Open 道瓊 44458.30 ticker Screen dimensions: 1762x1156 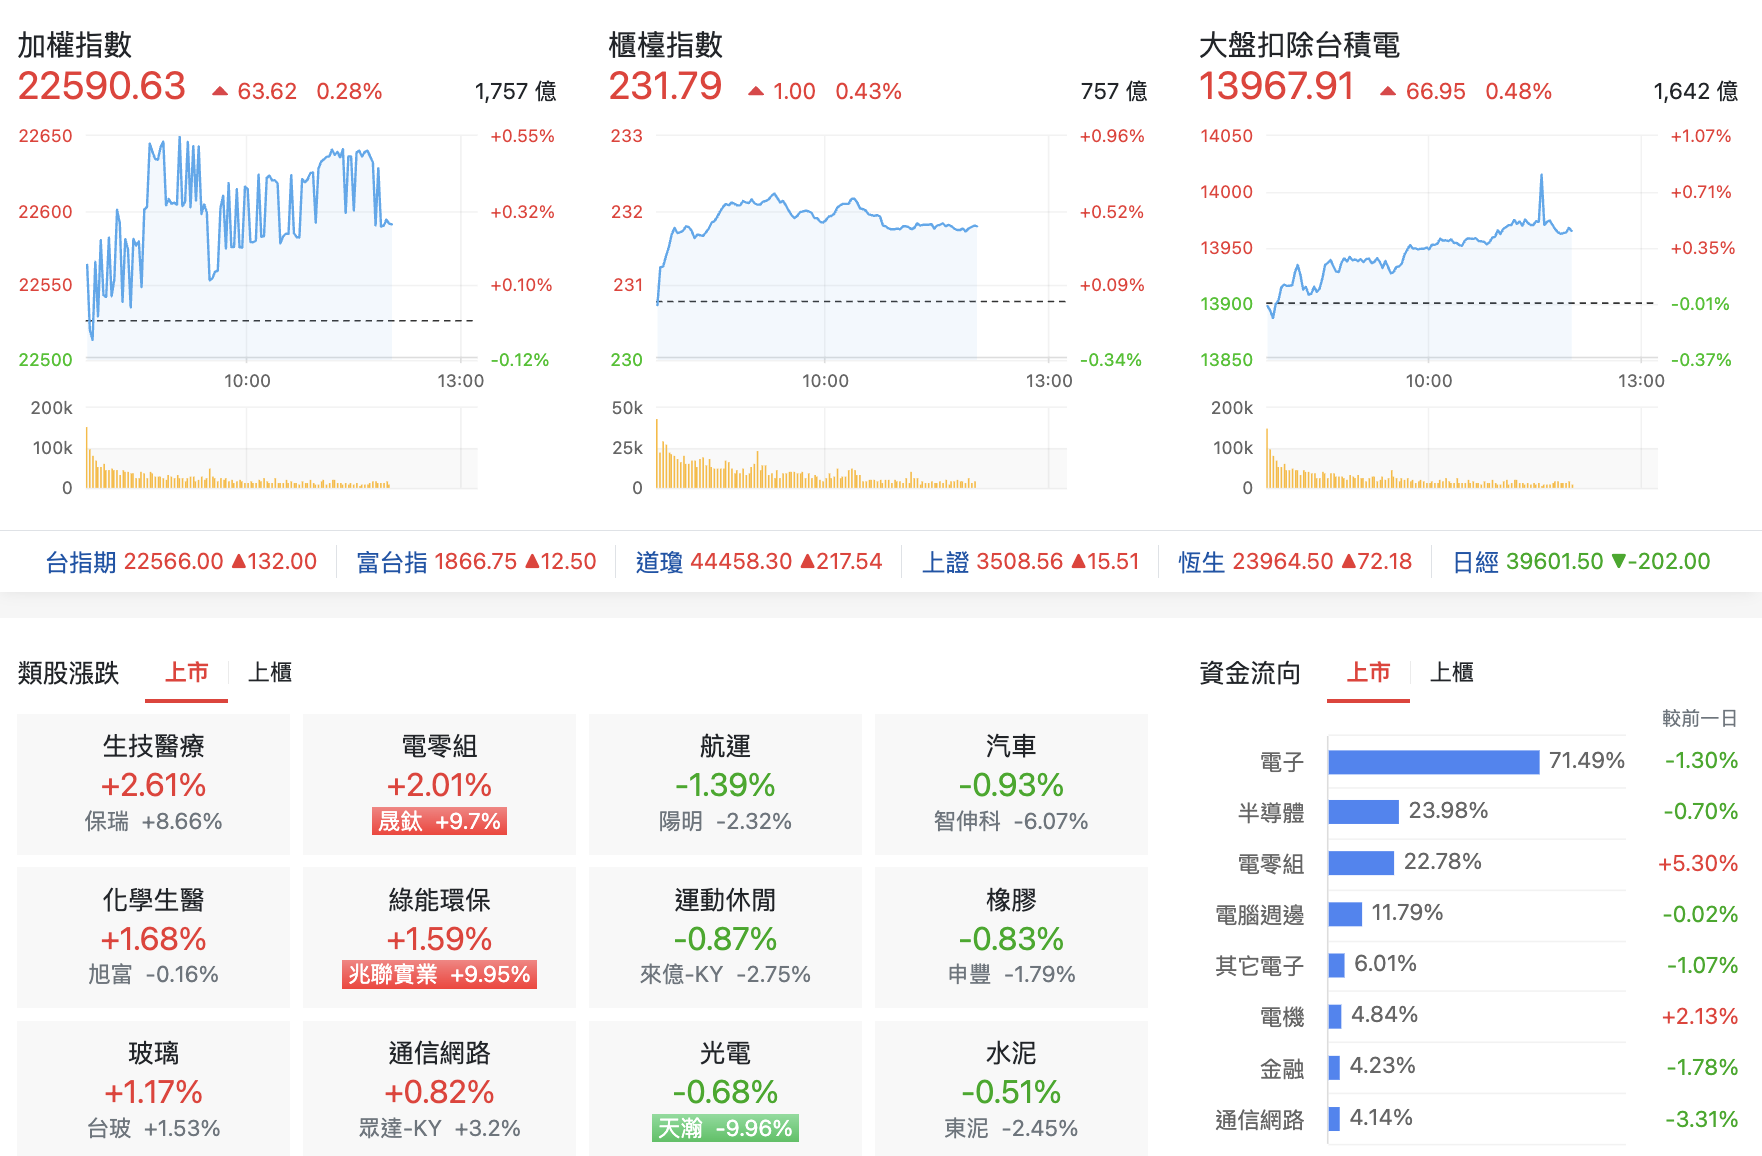[759, 562]
